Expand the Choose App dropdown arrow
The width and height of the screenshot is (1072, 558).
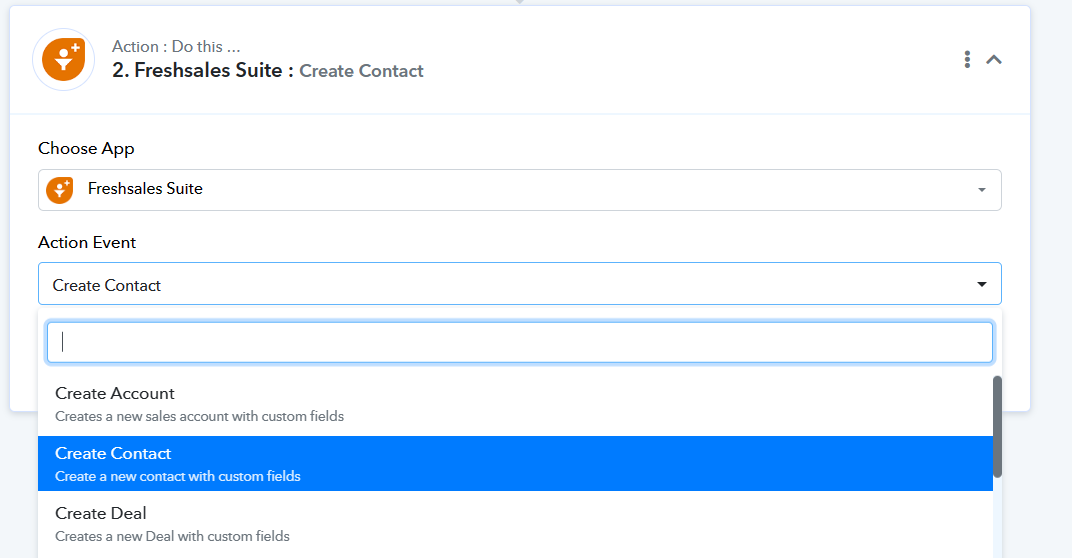[982, 190]
